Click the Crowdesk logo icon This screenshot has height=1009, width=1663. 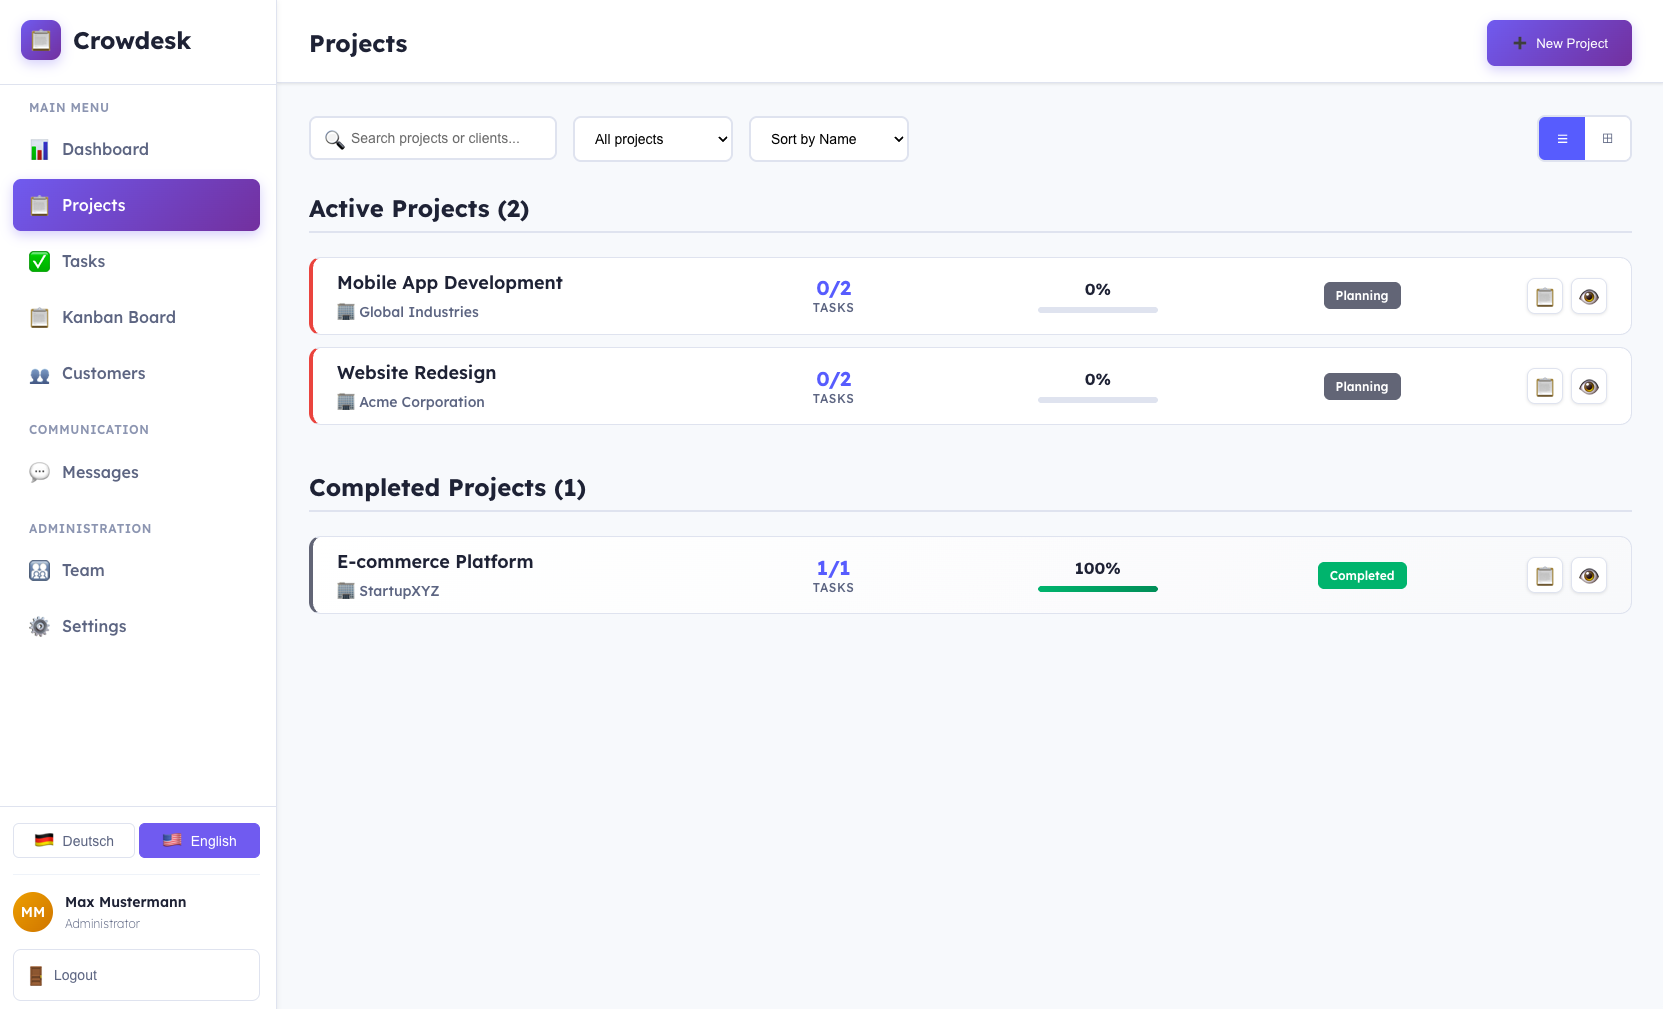(x=41, y=40)
